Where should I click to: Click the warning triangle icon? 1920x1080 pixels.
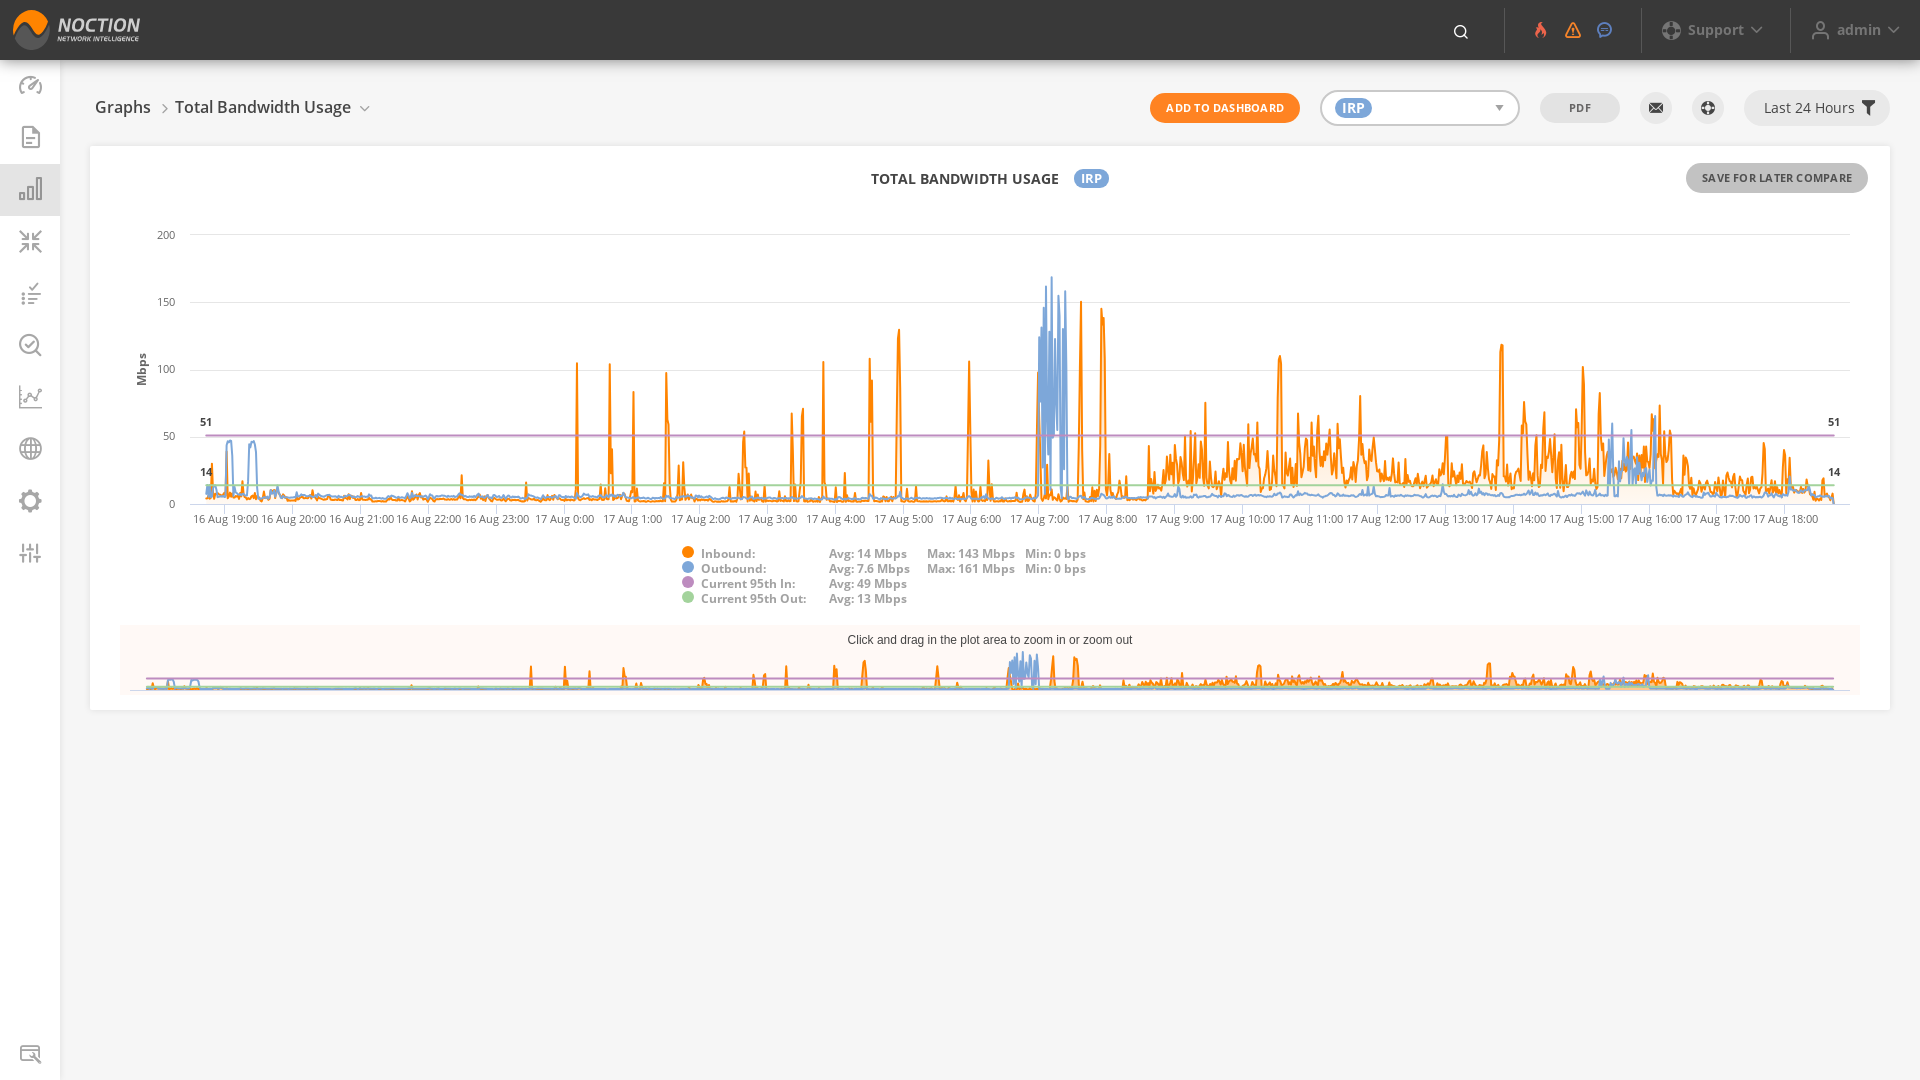1573,30
